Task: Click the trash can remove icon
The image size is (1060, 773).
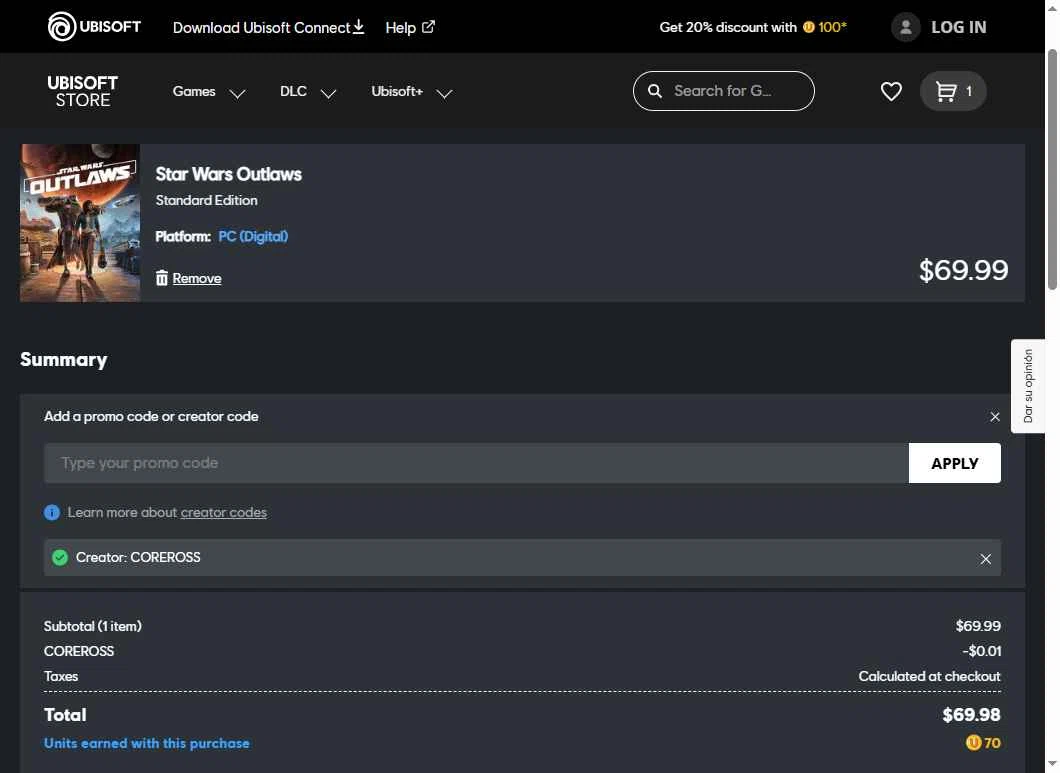Action: click(162, 278)
